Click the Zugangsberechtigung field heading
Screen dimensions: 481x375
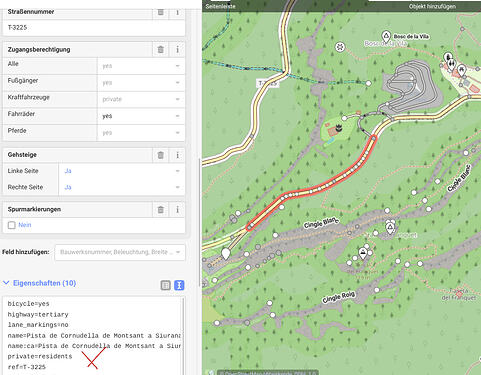39,50
